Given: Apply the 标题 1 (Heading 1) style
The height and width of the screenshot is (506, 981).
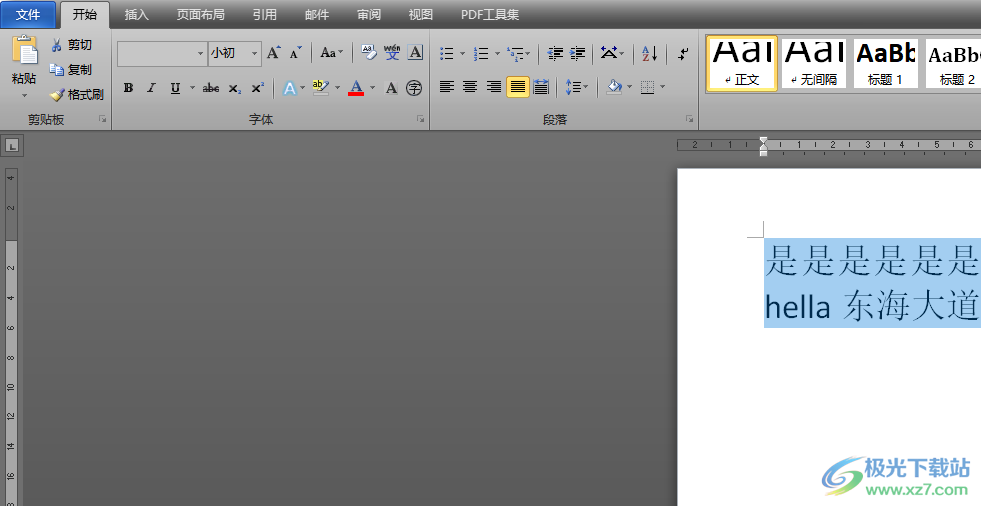Looking at the screenshot, I should tap(885, 63).
